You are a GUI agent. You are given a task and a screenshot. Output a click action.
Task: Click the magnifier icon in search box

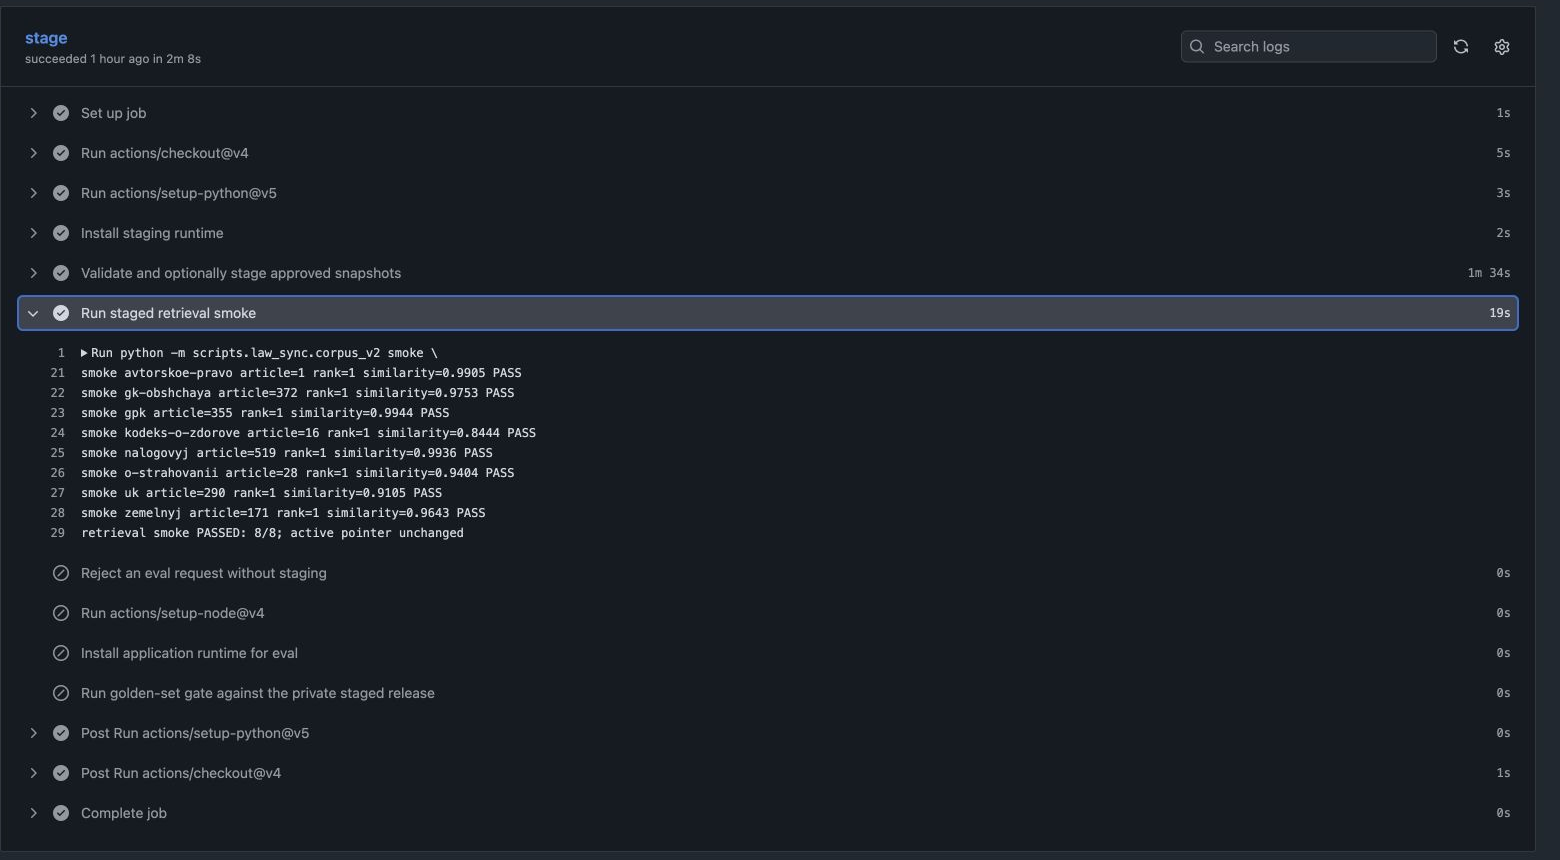[1197, 47]
